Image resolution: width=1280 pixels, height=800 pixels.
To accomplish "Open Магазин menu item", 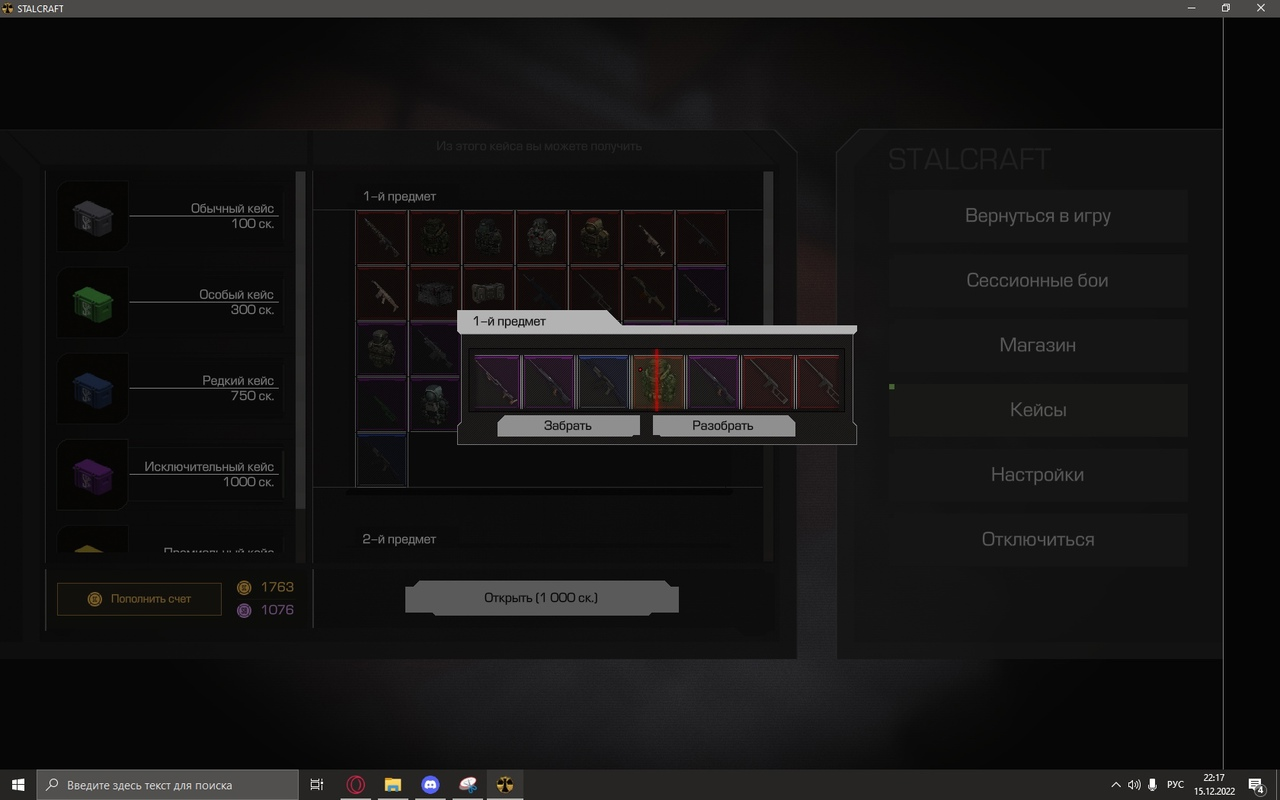I will click(1038, 345).
